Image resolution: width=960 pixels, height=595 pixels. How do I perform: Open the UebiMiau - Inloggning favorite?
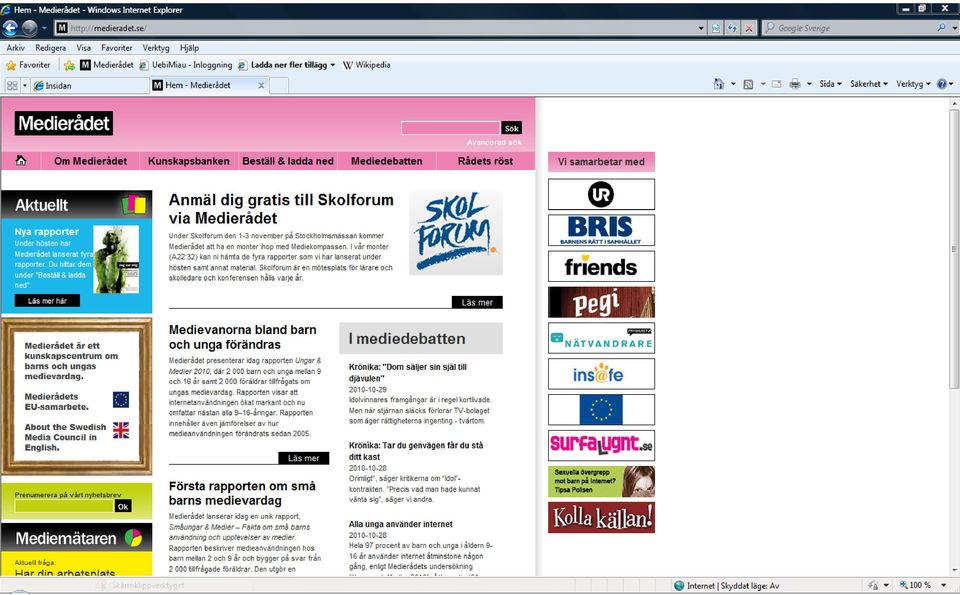click(x=186, y=65)
